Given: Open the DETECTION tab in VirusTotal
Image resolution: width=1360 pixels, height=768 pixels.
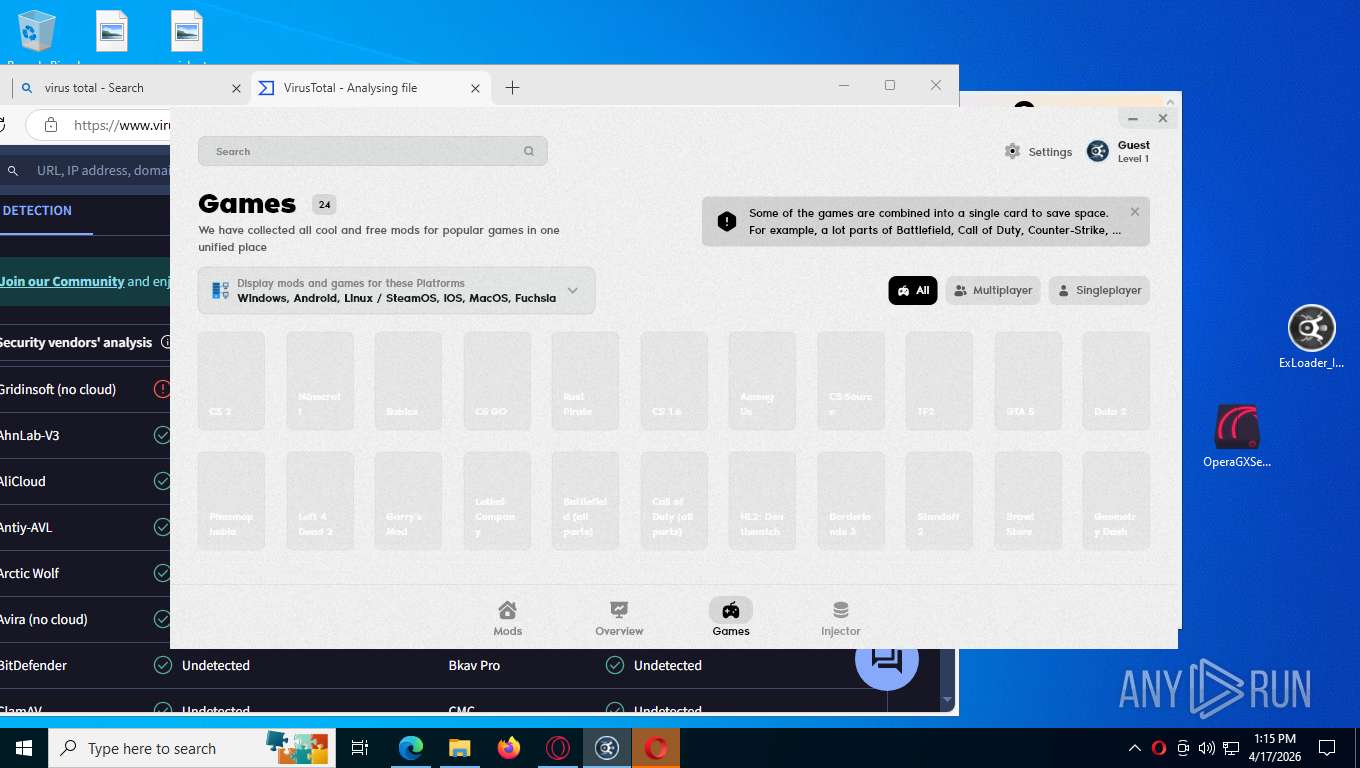Looking at the screenshot, I should pos(37,211).
